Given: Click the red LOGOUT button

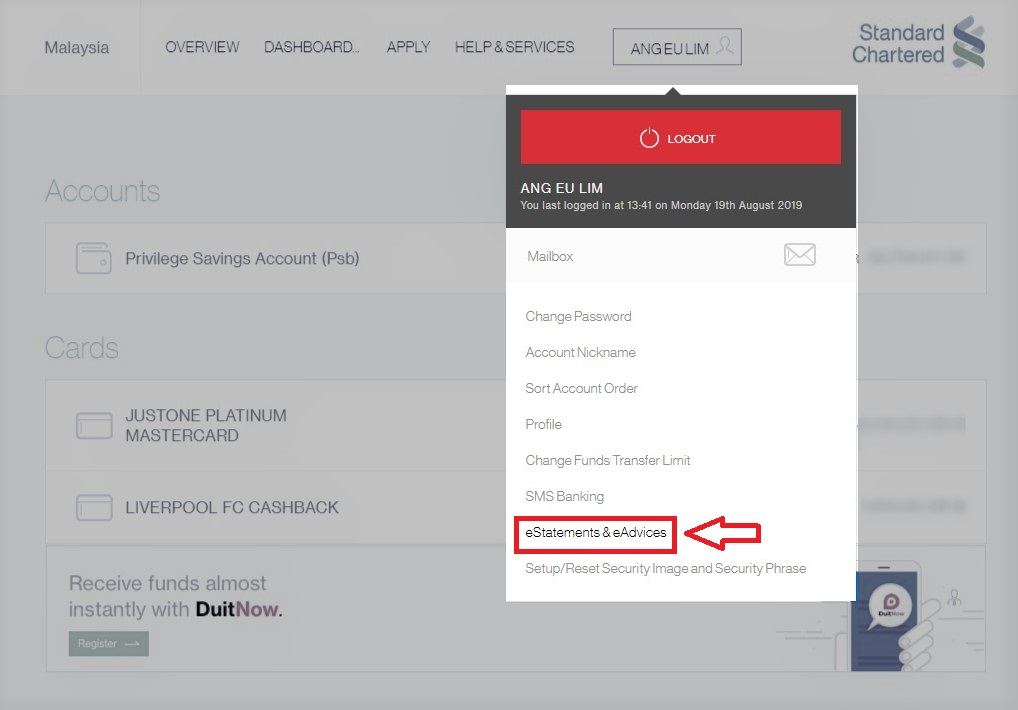Looking at the screenshot, I should pos(680,137).
